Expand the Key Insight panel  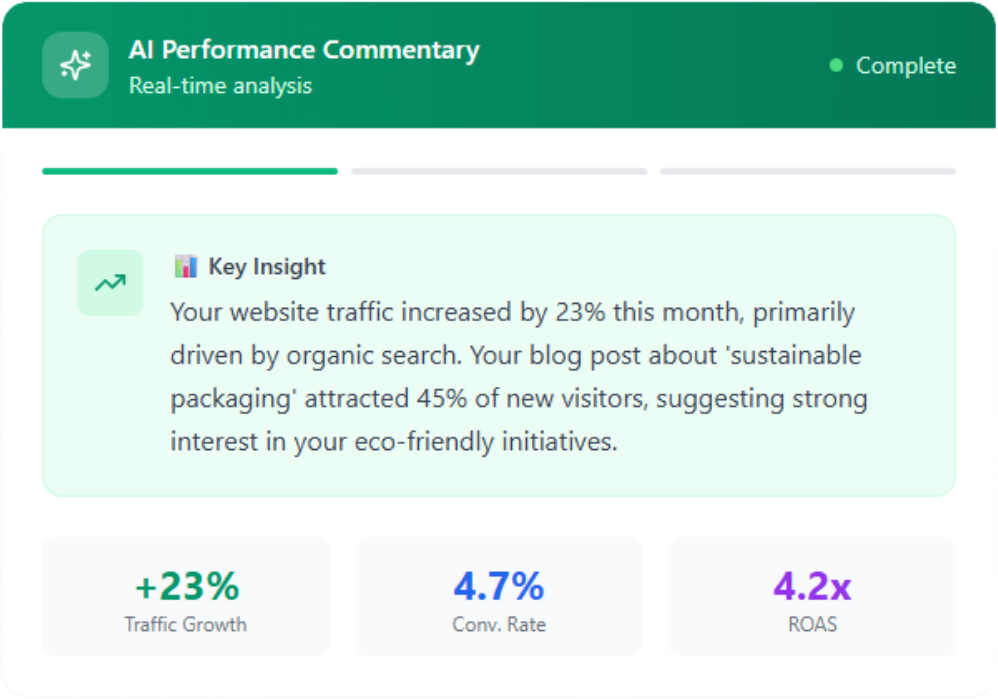(x=498, y=354)
